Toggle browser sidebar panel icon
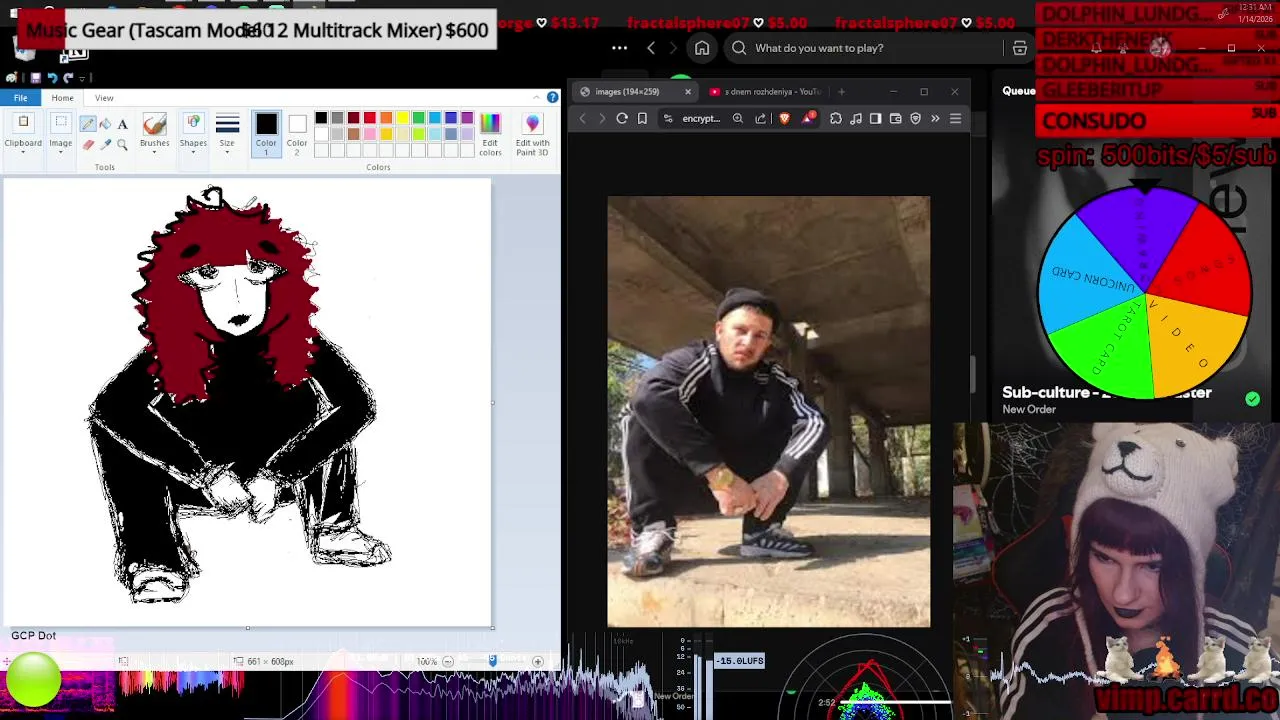 (x=876, y=119)
